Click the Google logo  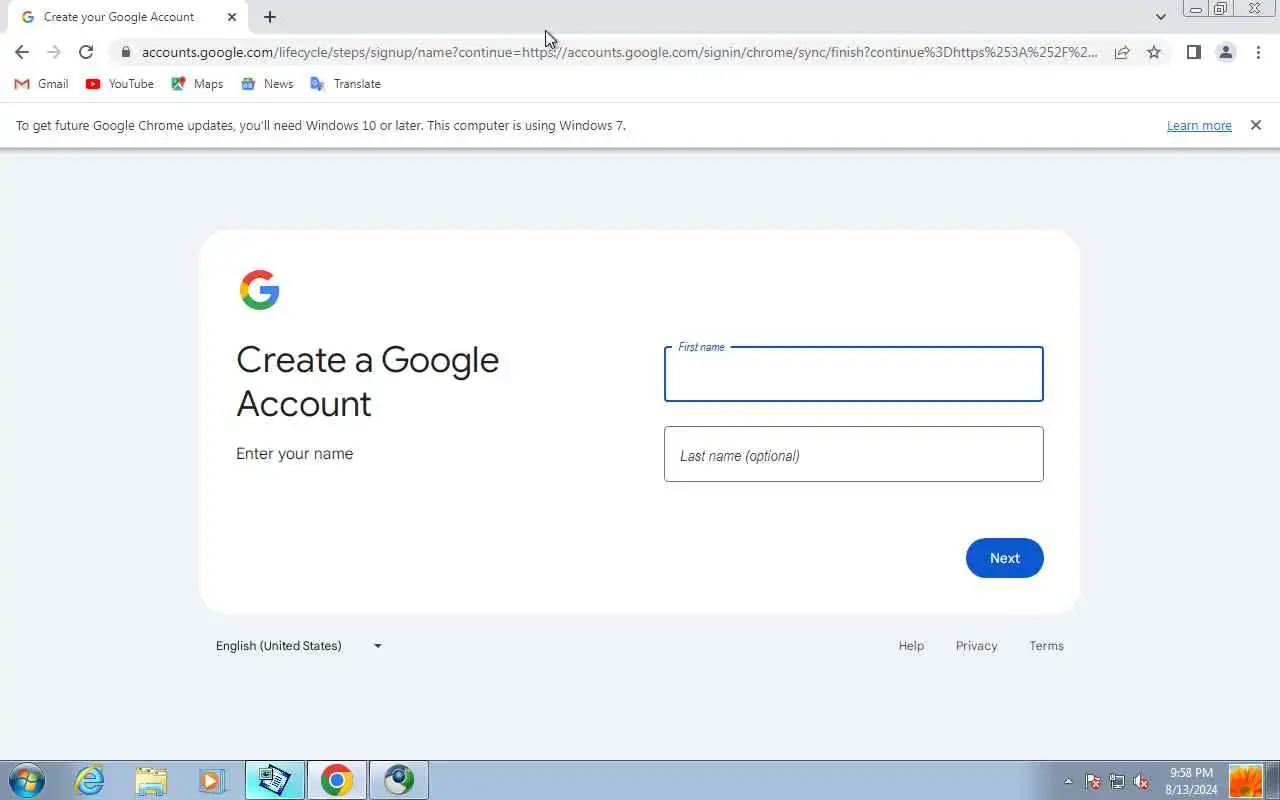260,290
